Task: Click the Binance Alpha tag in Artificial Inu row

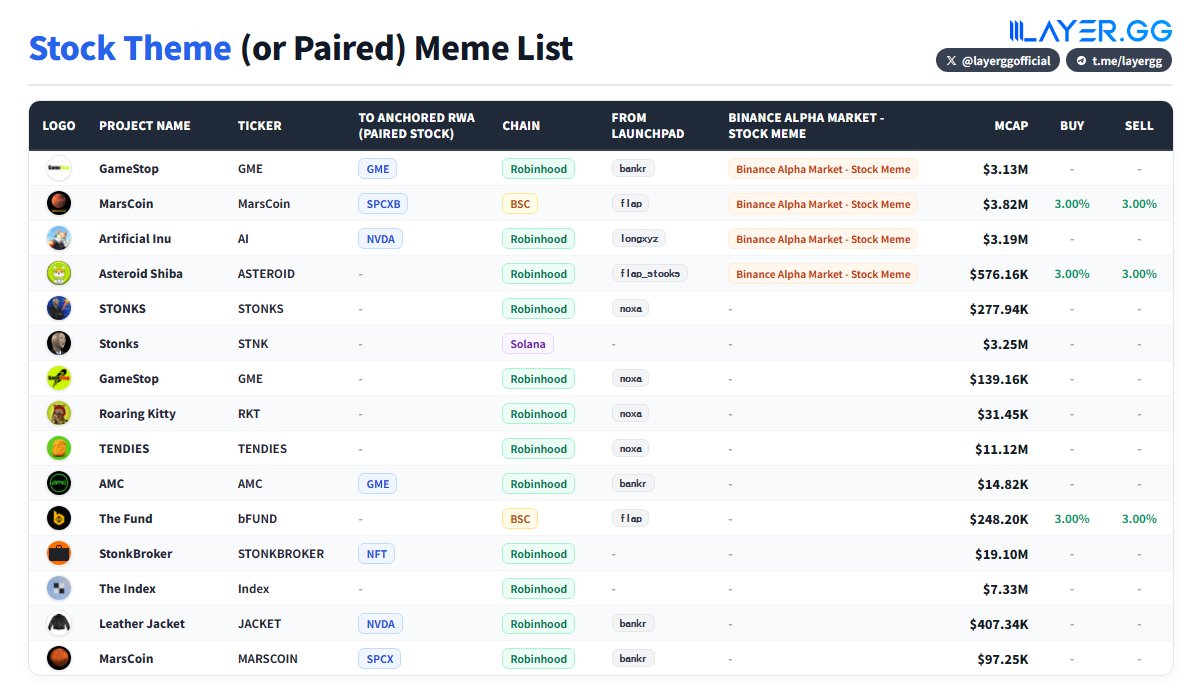Action: [x=823, y=239]
